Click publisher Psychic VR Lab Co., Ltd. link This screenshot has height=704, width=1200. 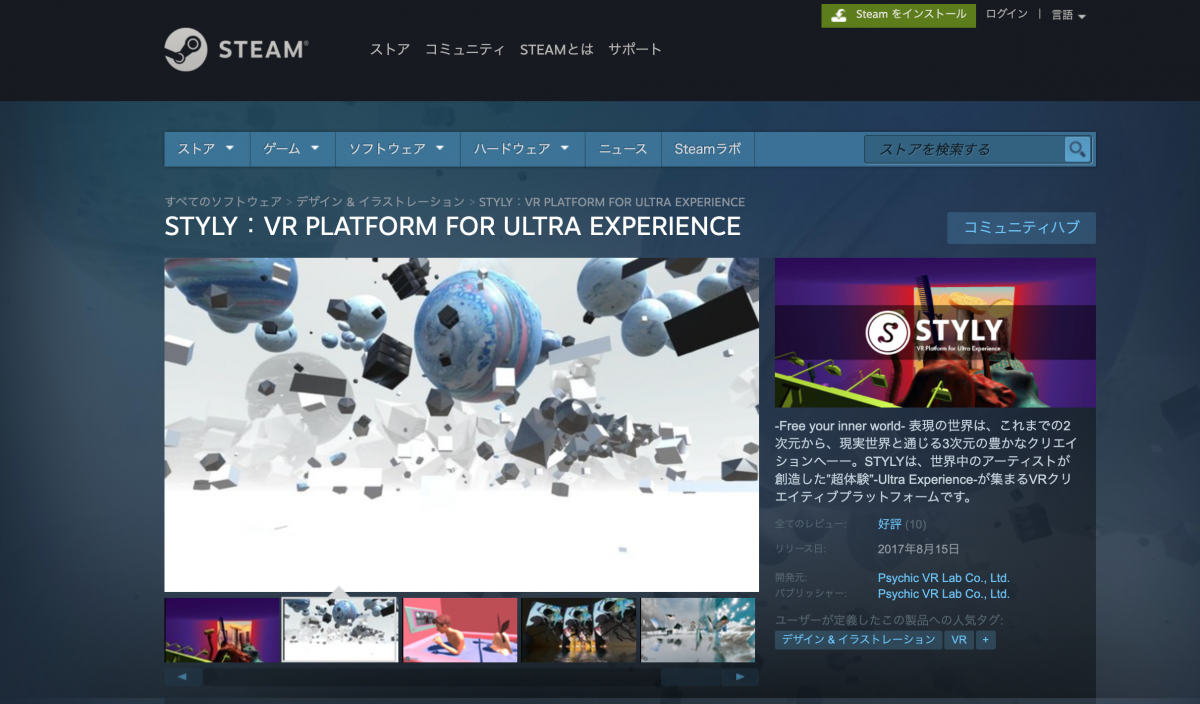(944, 594)
